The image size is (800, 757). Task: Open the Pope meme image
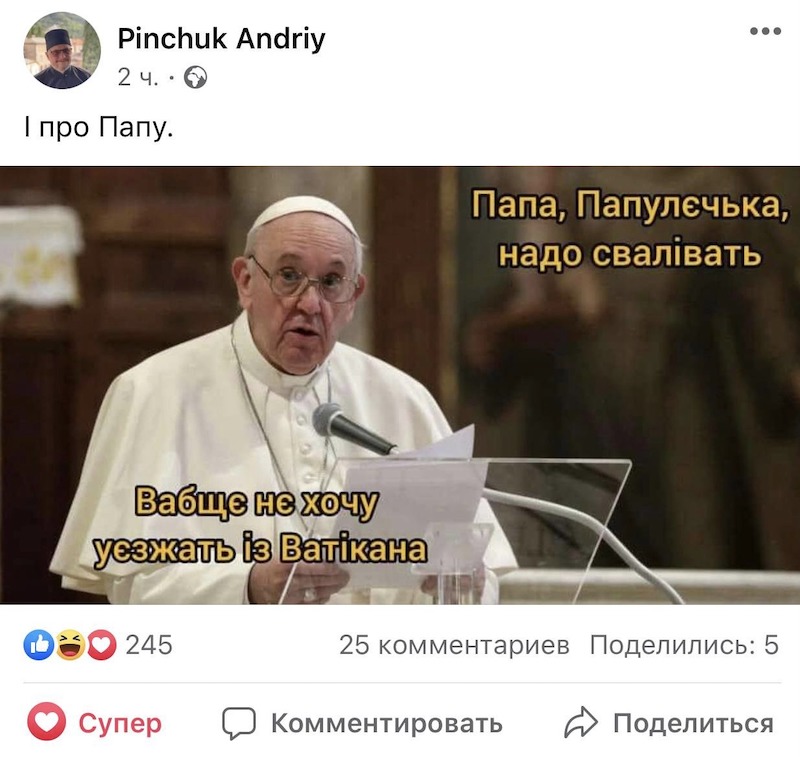(400, 385)
